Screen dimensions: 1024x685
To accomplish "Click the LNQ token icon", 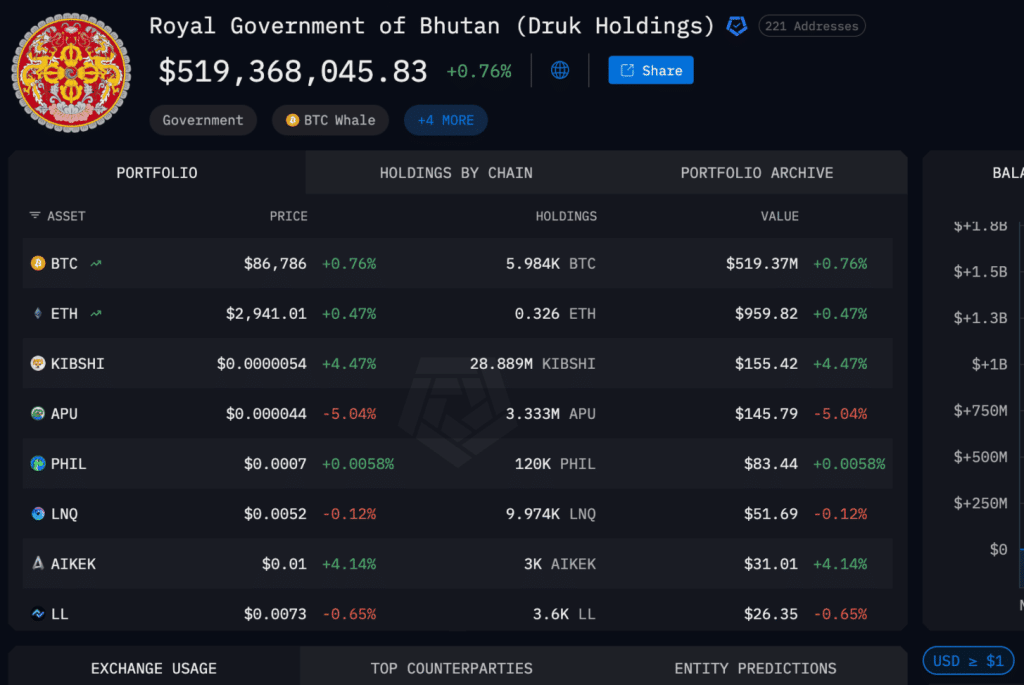I will [x=38, y=514].
